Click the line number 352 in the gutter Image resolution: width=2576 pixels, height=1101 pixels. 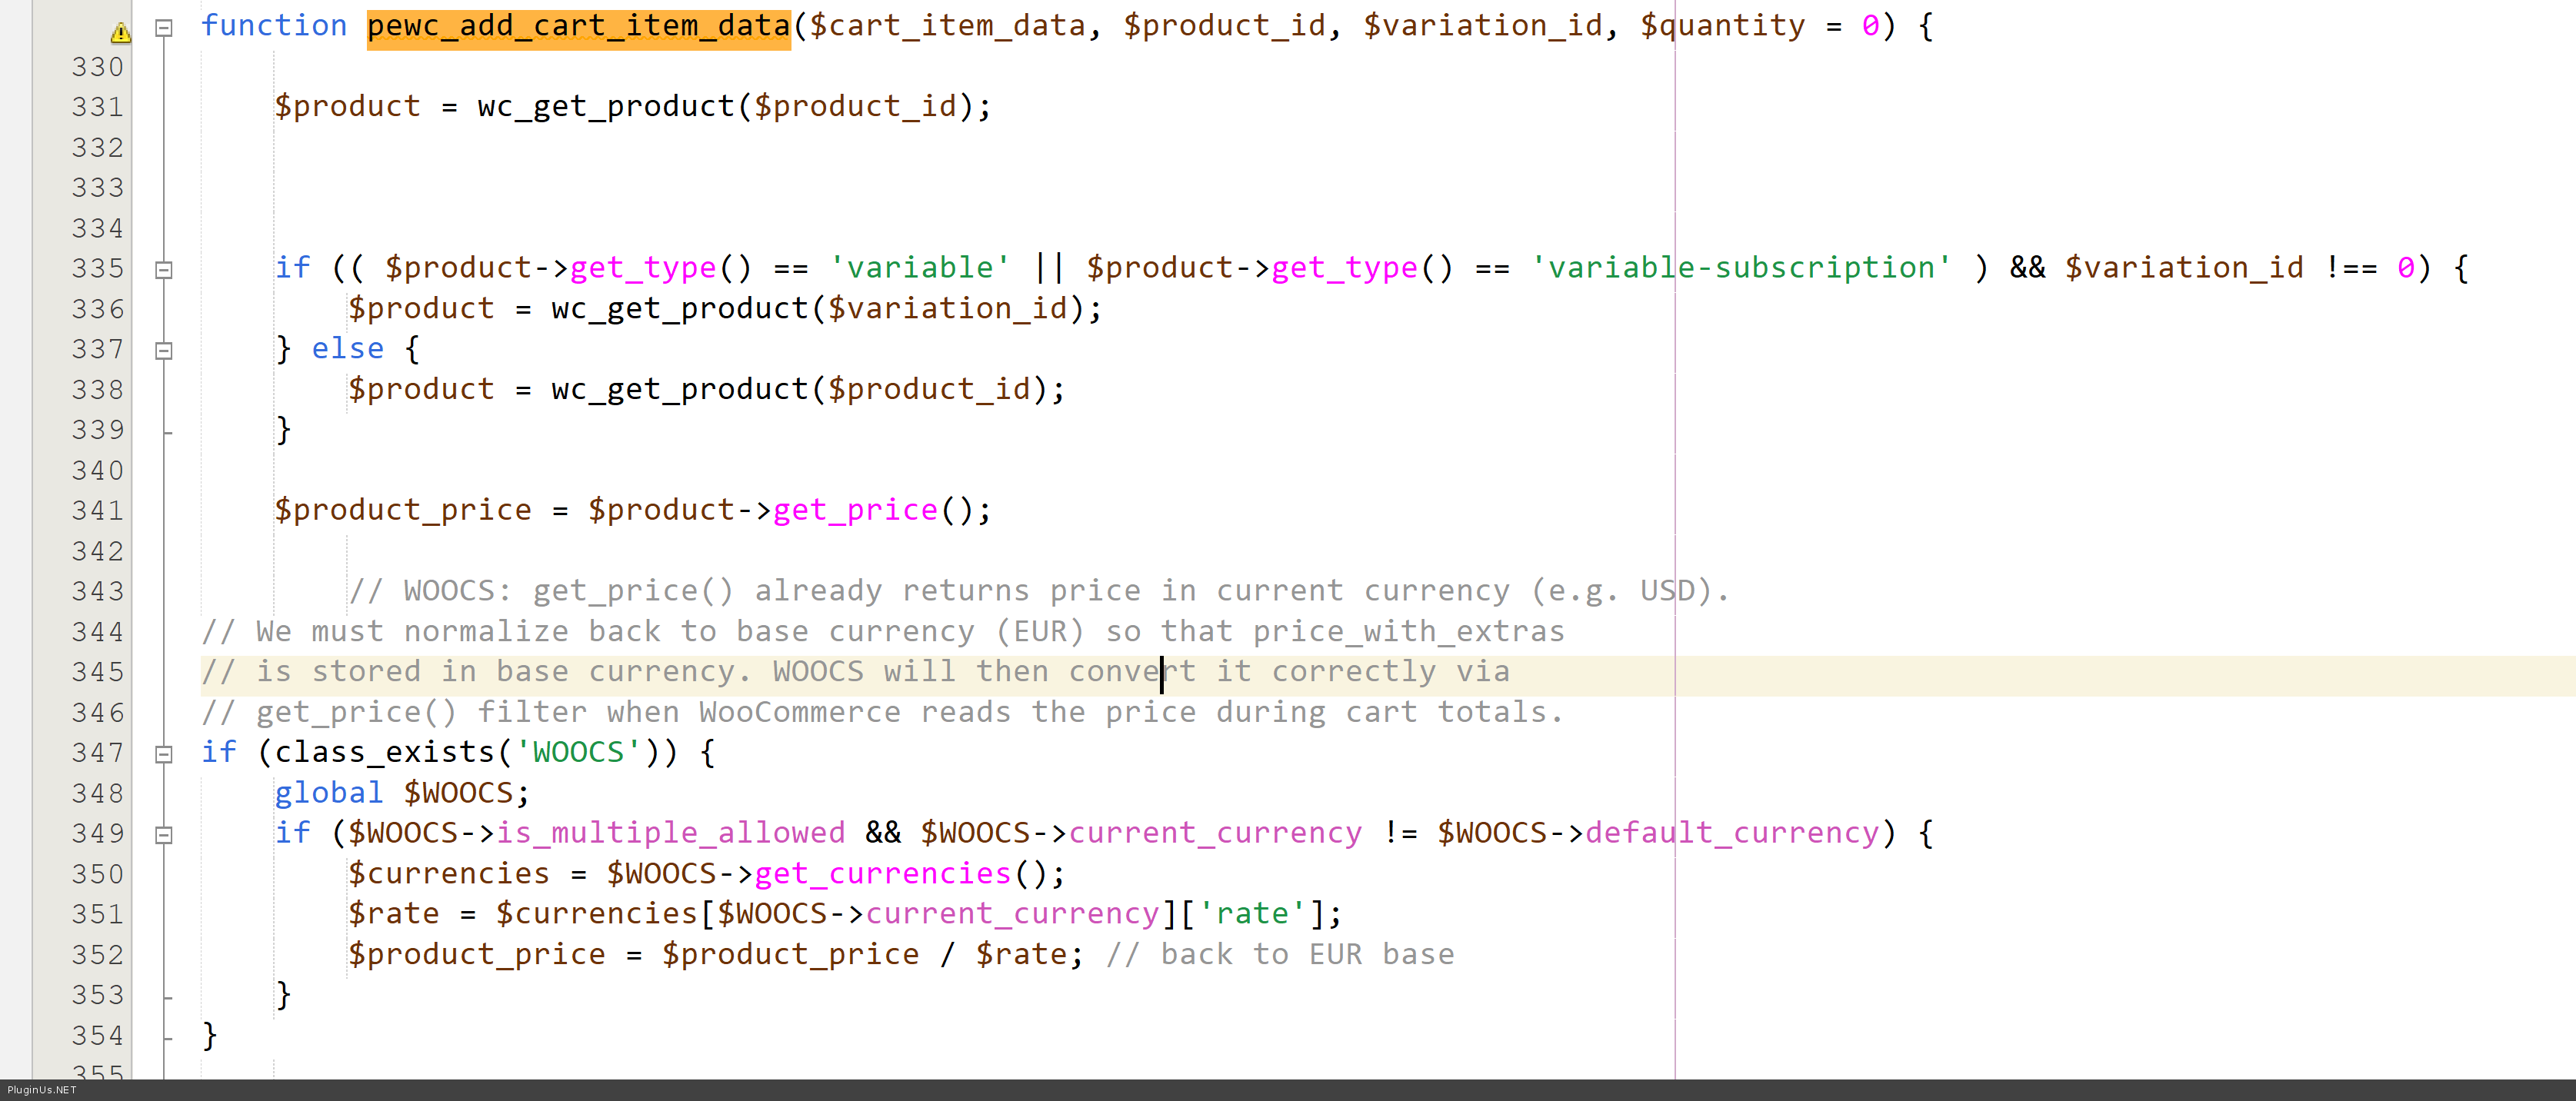(97, 954)
